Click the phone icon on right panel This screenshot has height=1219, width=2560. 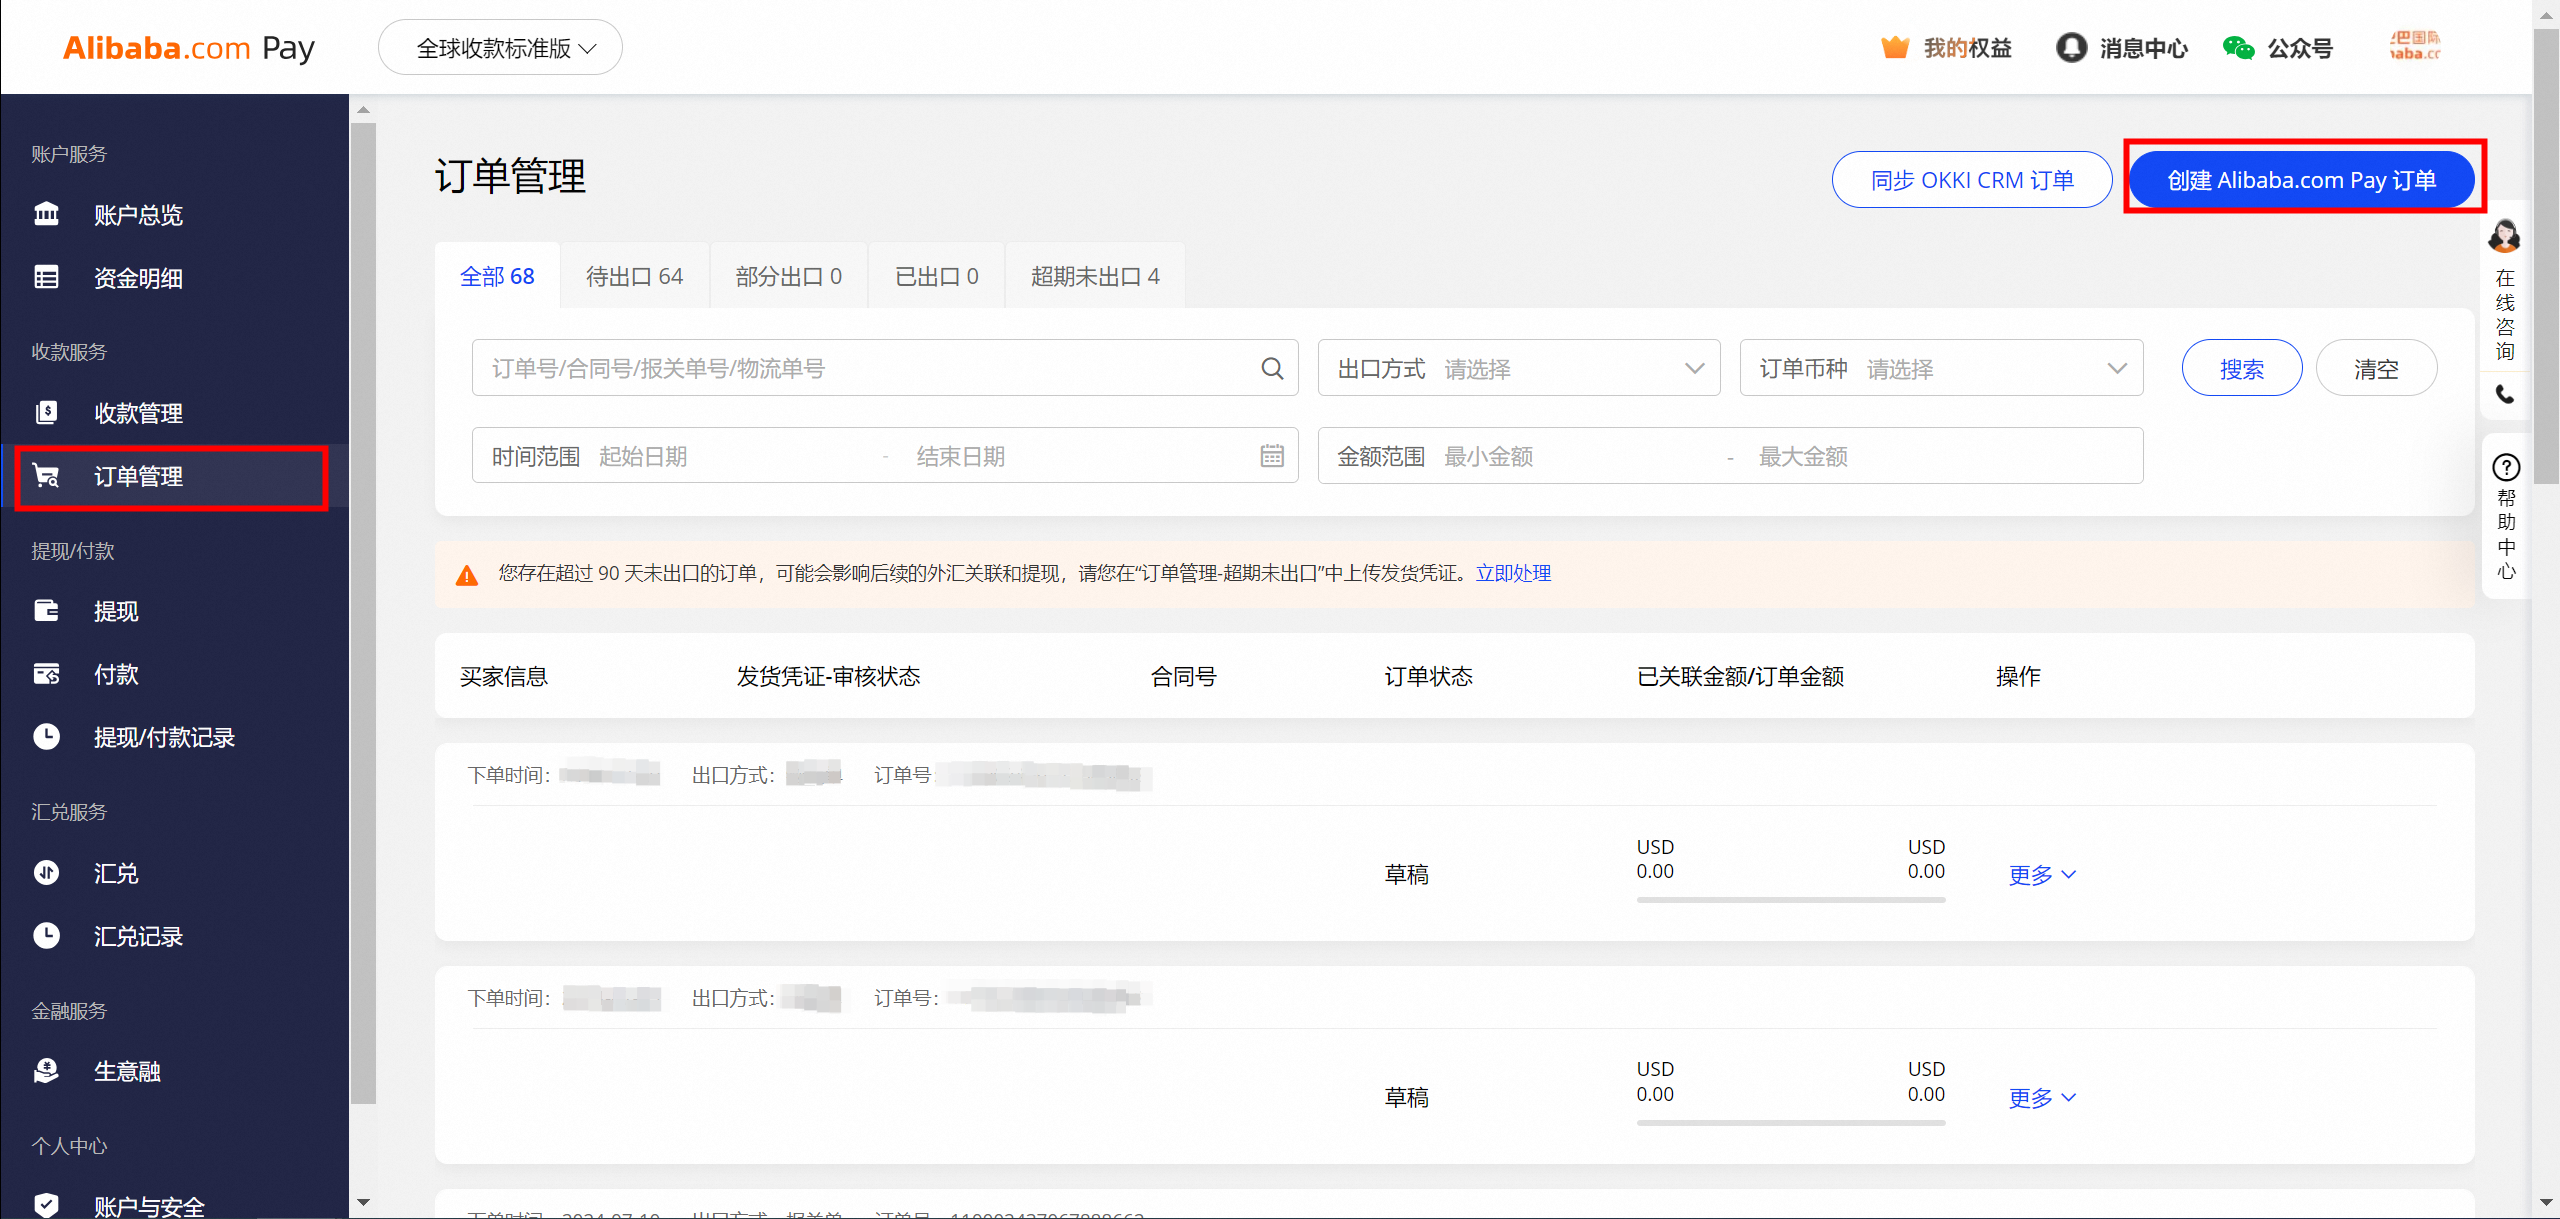coord(2504,394)
